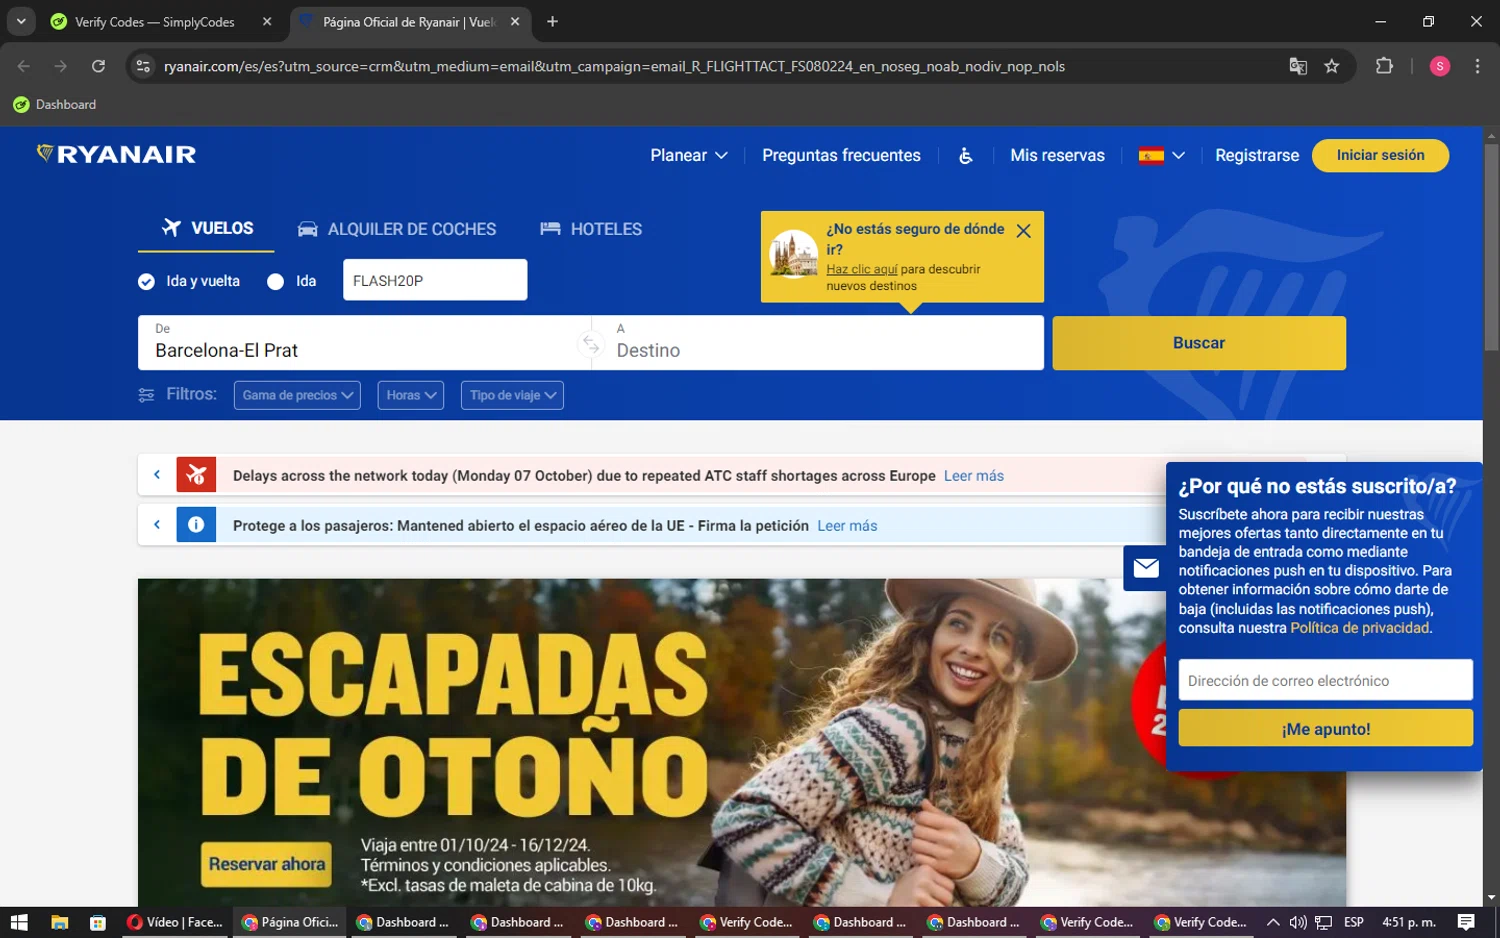Open Leer más on delays notice
Viewport: 1500px width, 938px height.
pyautogui.click(x=974, y=476)
